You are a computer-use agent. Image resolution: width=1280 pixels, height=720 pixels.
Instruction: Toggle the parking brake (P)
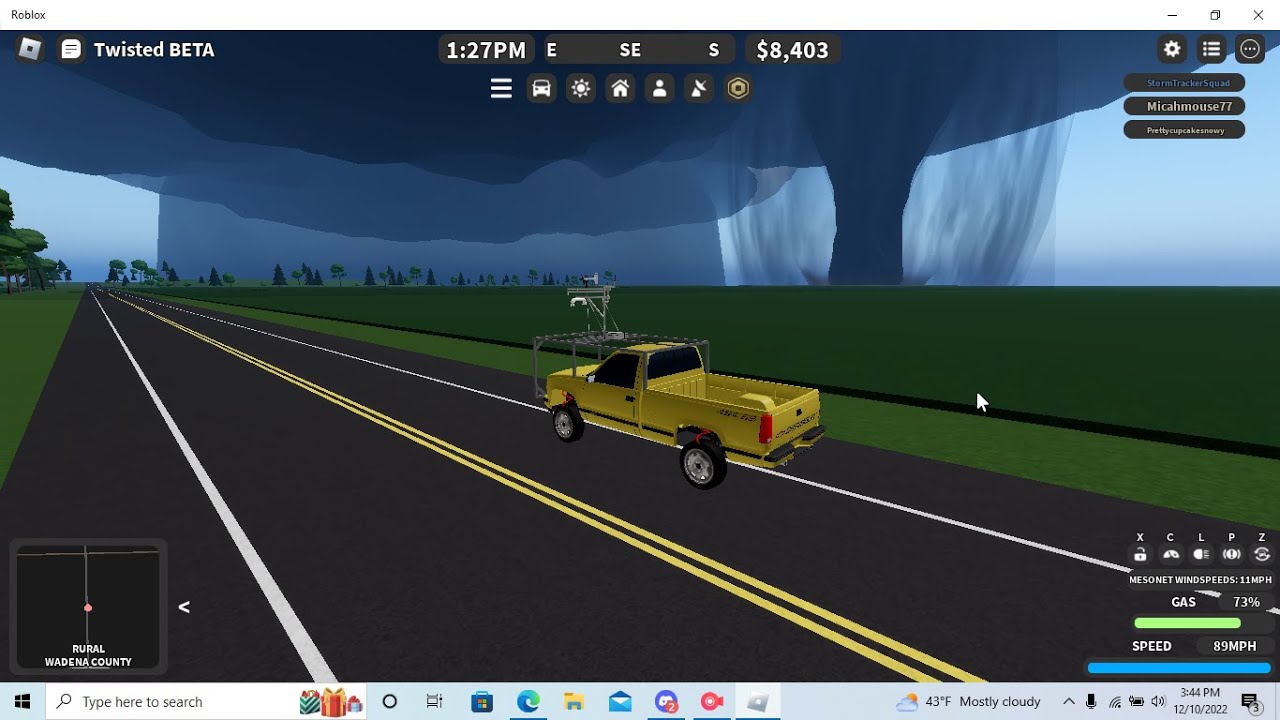pyautogui.click(x=1232, y=555)
